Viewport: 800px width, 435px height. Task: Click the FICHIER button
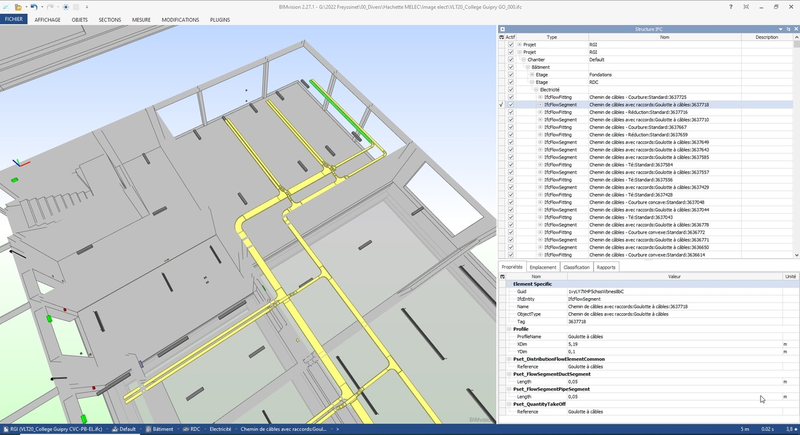[x=14, y=19]
